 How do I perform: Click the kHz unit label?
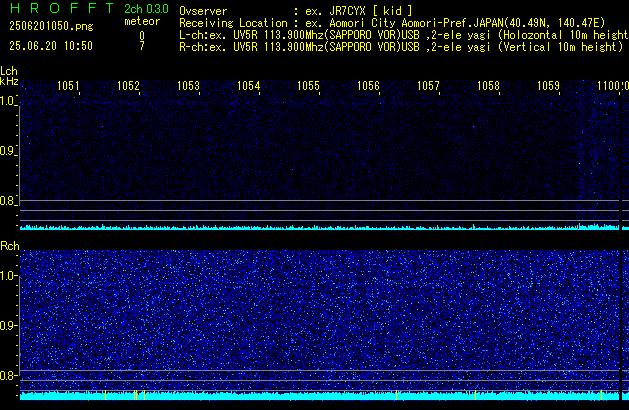pos(9,81)
